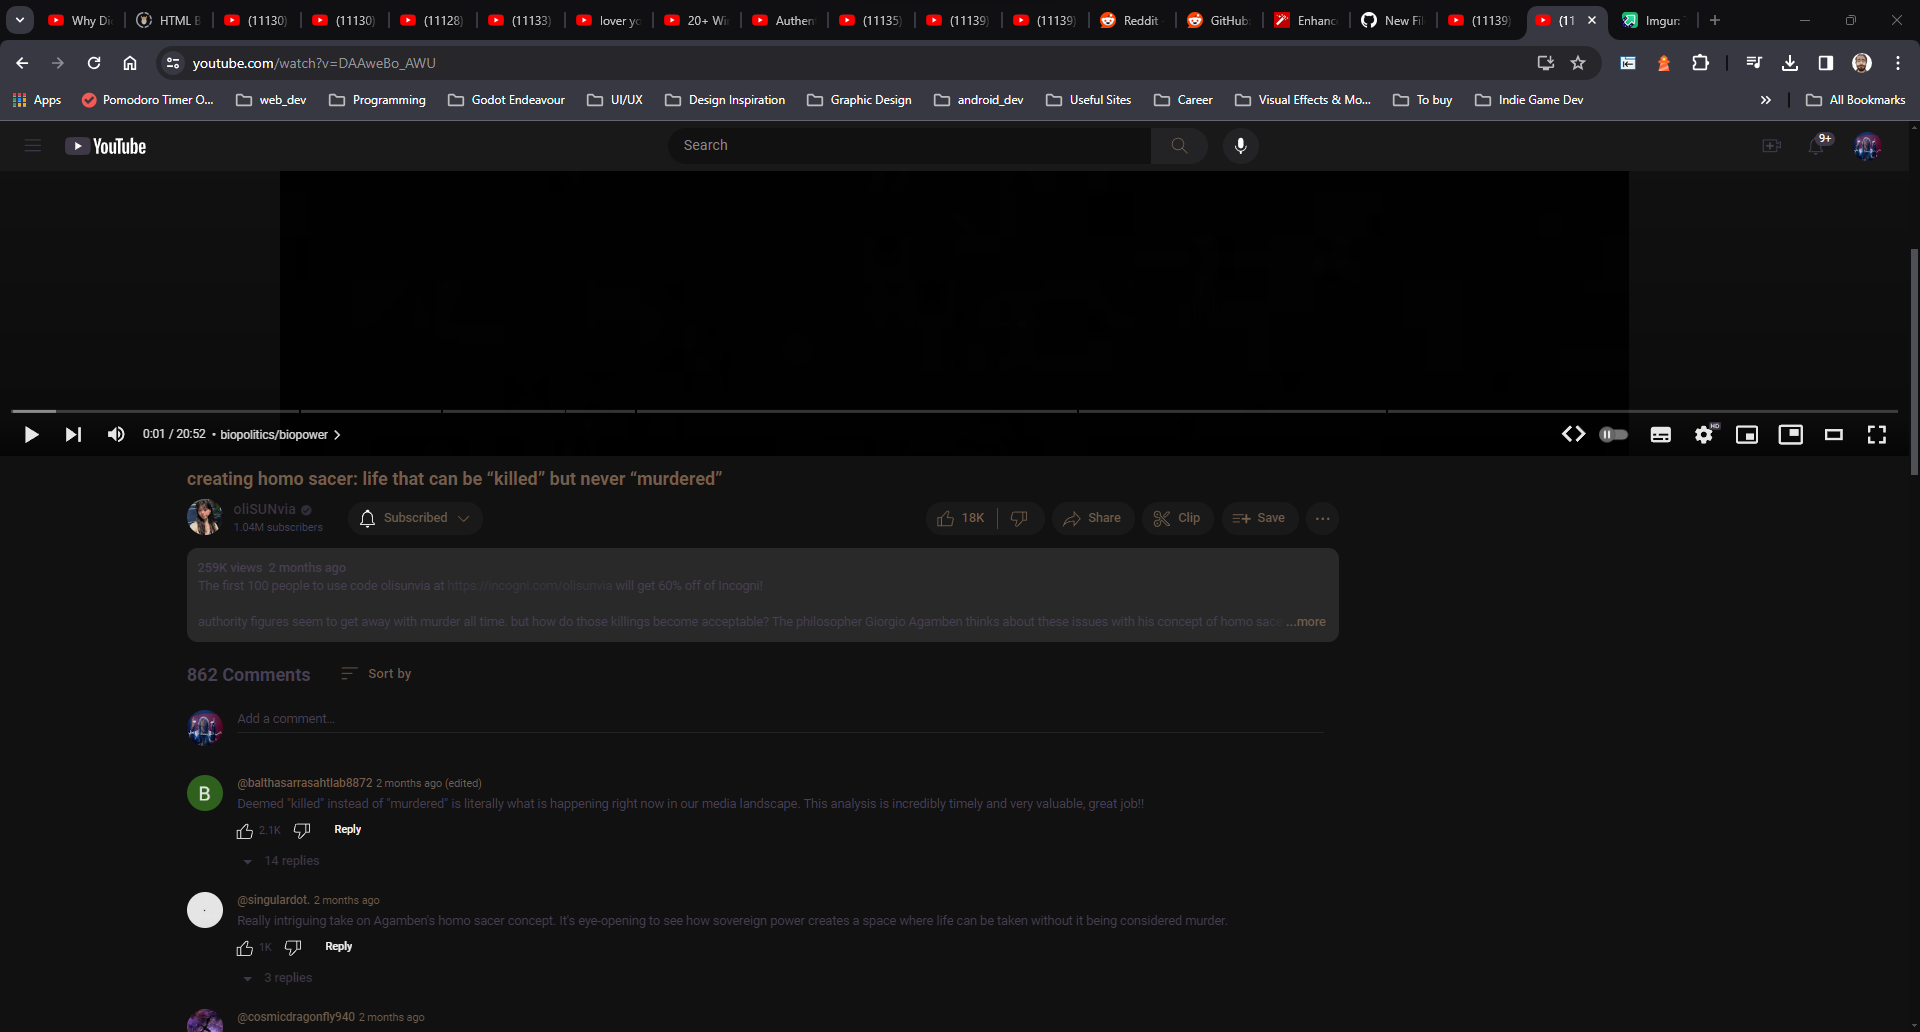Viewport: 1920px width, 1032px height.
Task: Expand the description with ...more
Action: (1306, 621)
